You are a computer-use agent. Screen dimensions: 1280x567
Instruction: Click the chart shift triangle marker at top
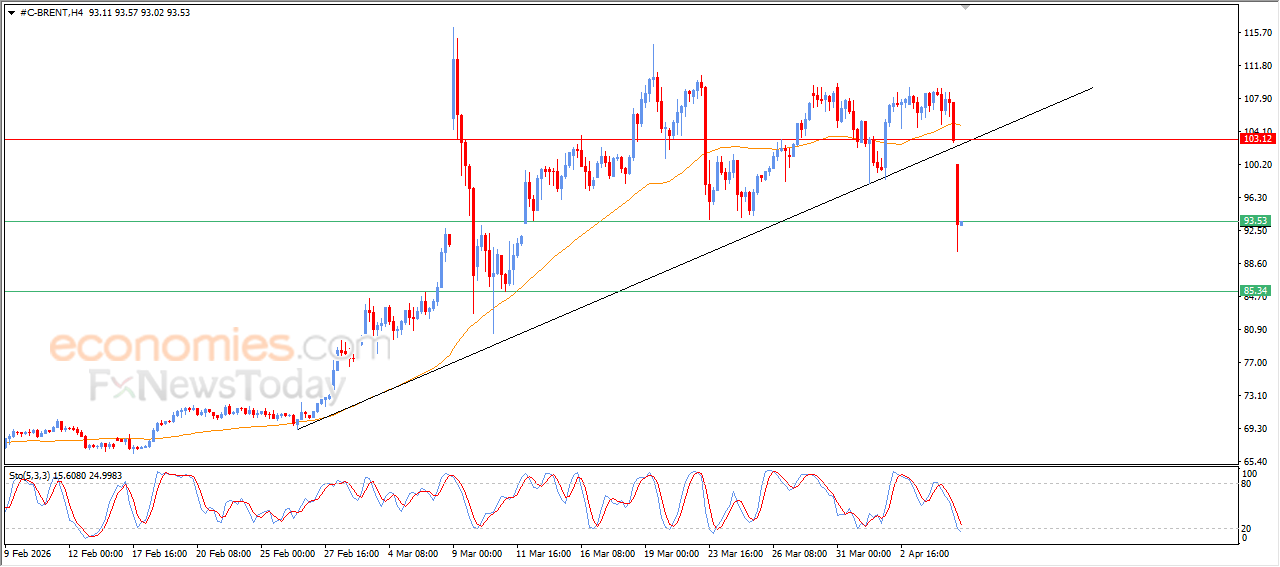point(965,7)
